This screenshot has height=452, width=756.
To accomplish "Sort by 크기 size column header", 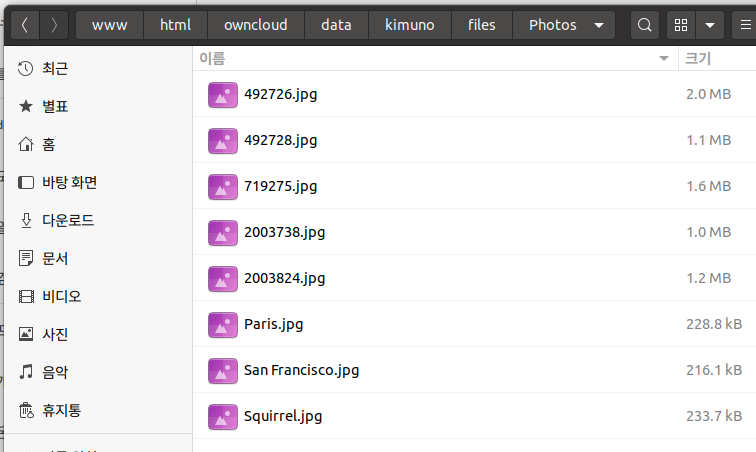I will (x=717, y=59).
